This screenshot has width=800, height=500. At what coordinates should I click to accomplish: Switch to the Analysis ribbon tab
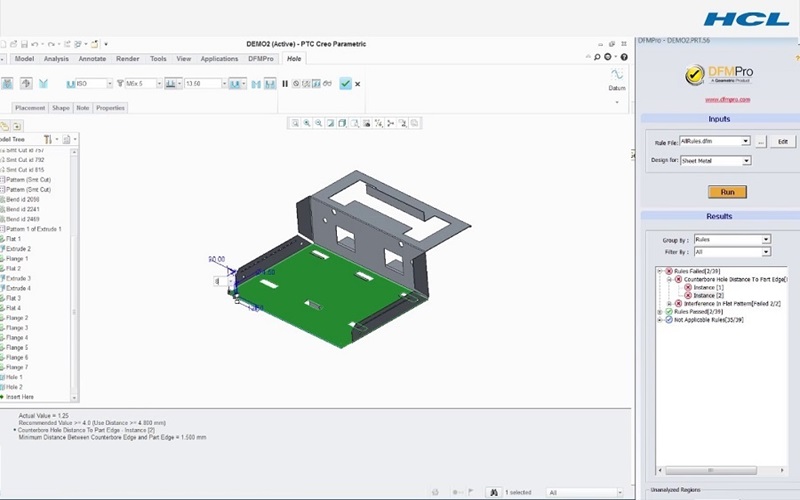56,59
